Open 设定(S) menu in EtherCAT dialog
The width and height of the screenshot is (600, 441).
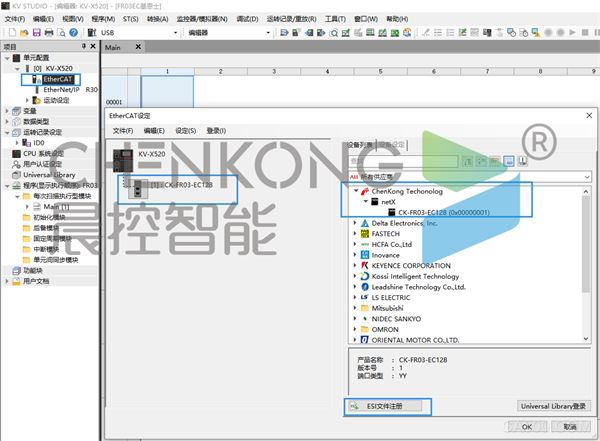(x=185, y=130)
